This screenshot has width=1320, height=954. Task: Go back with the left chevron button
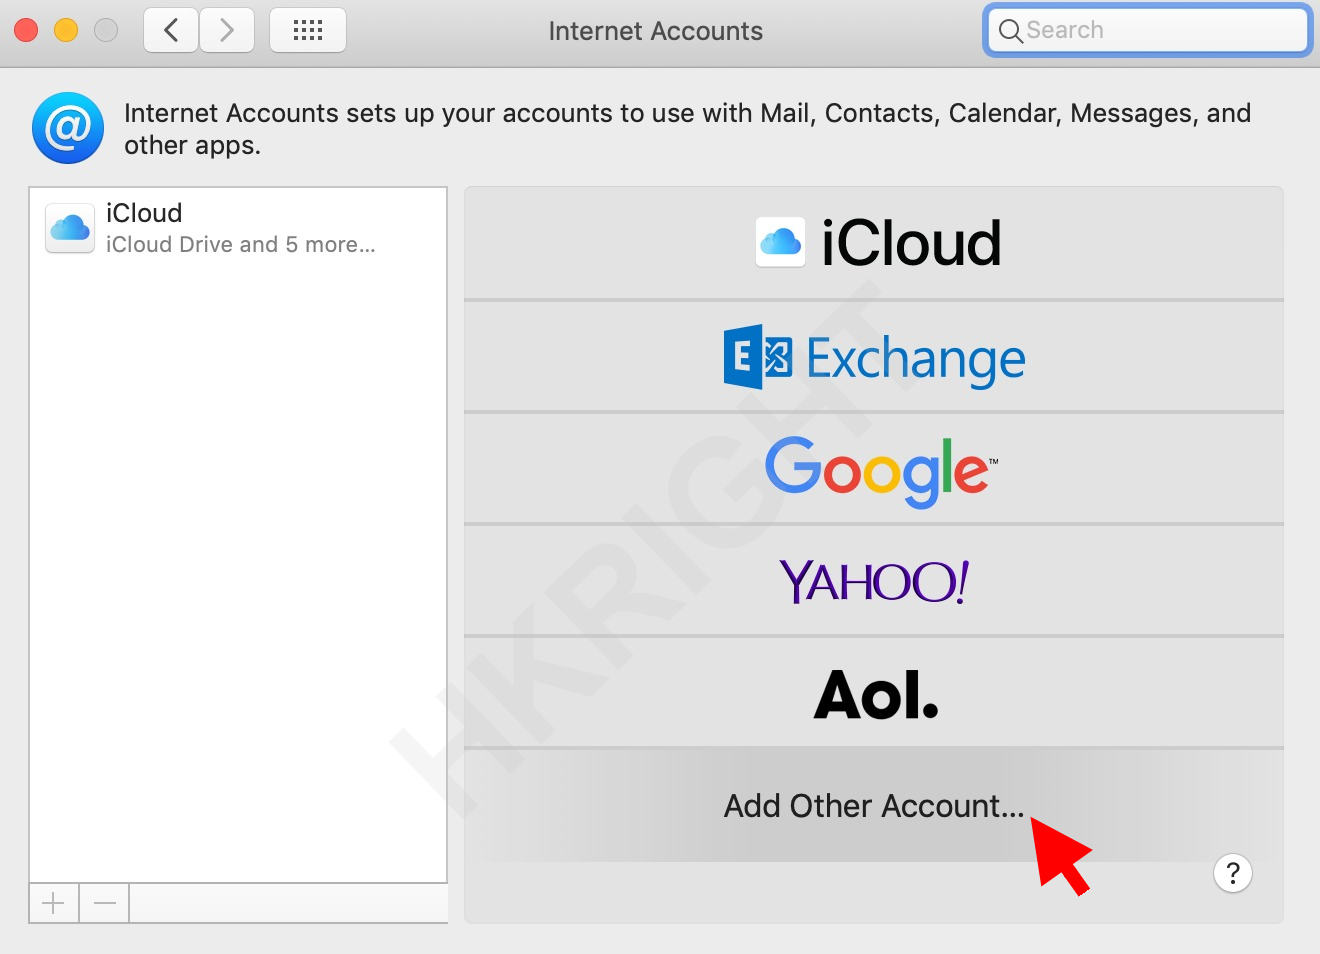pyautogui.click(x=171, y=30)
